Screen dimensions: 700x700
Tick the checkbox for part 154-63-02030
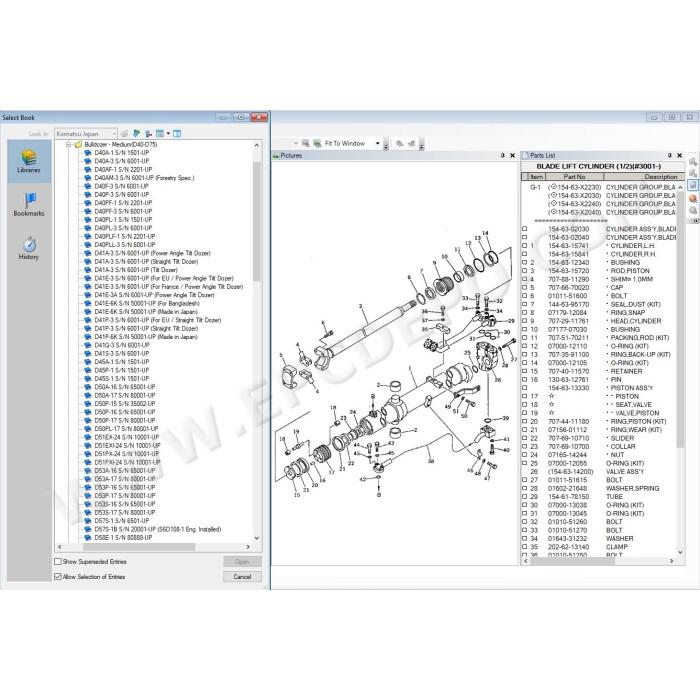tap(525, 229)
